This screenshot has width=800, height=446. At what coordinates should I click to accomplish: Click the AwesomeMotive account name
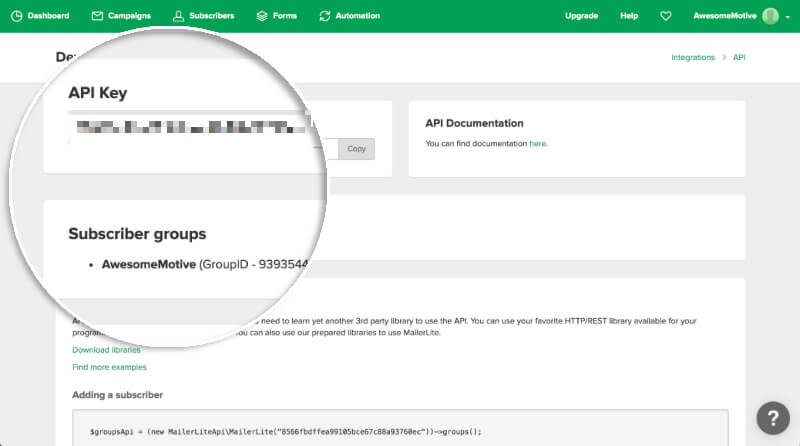point(724,16)
